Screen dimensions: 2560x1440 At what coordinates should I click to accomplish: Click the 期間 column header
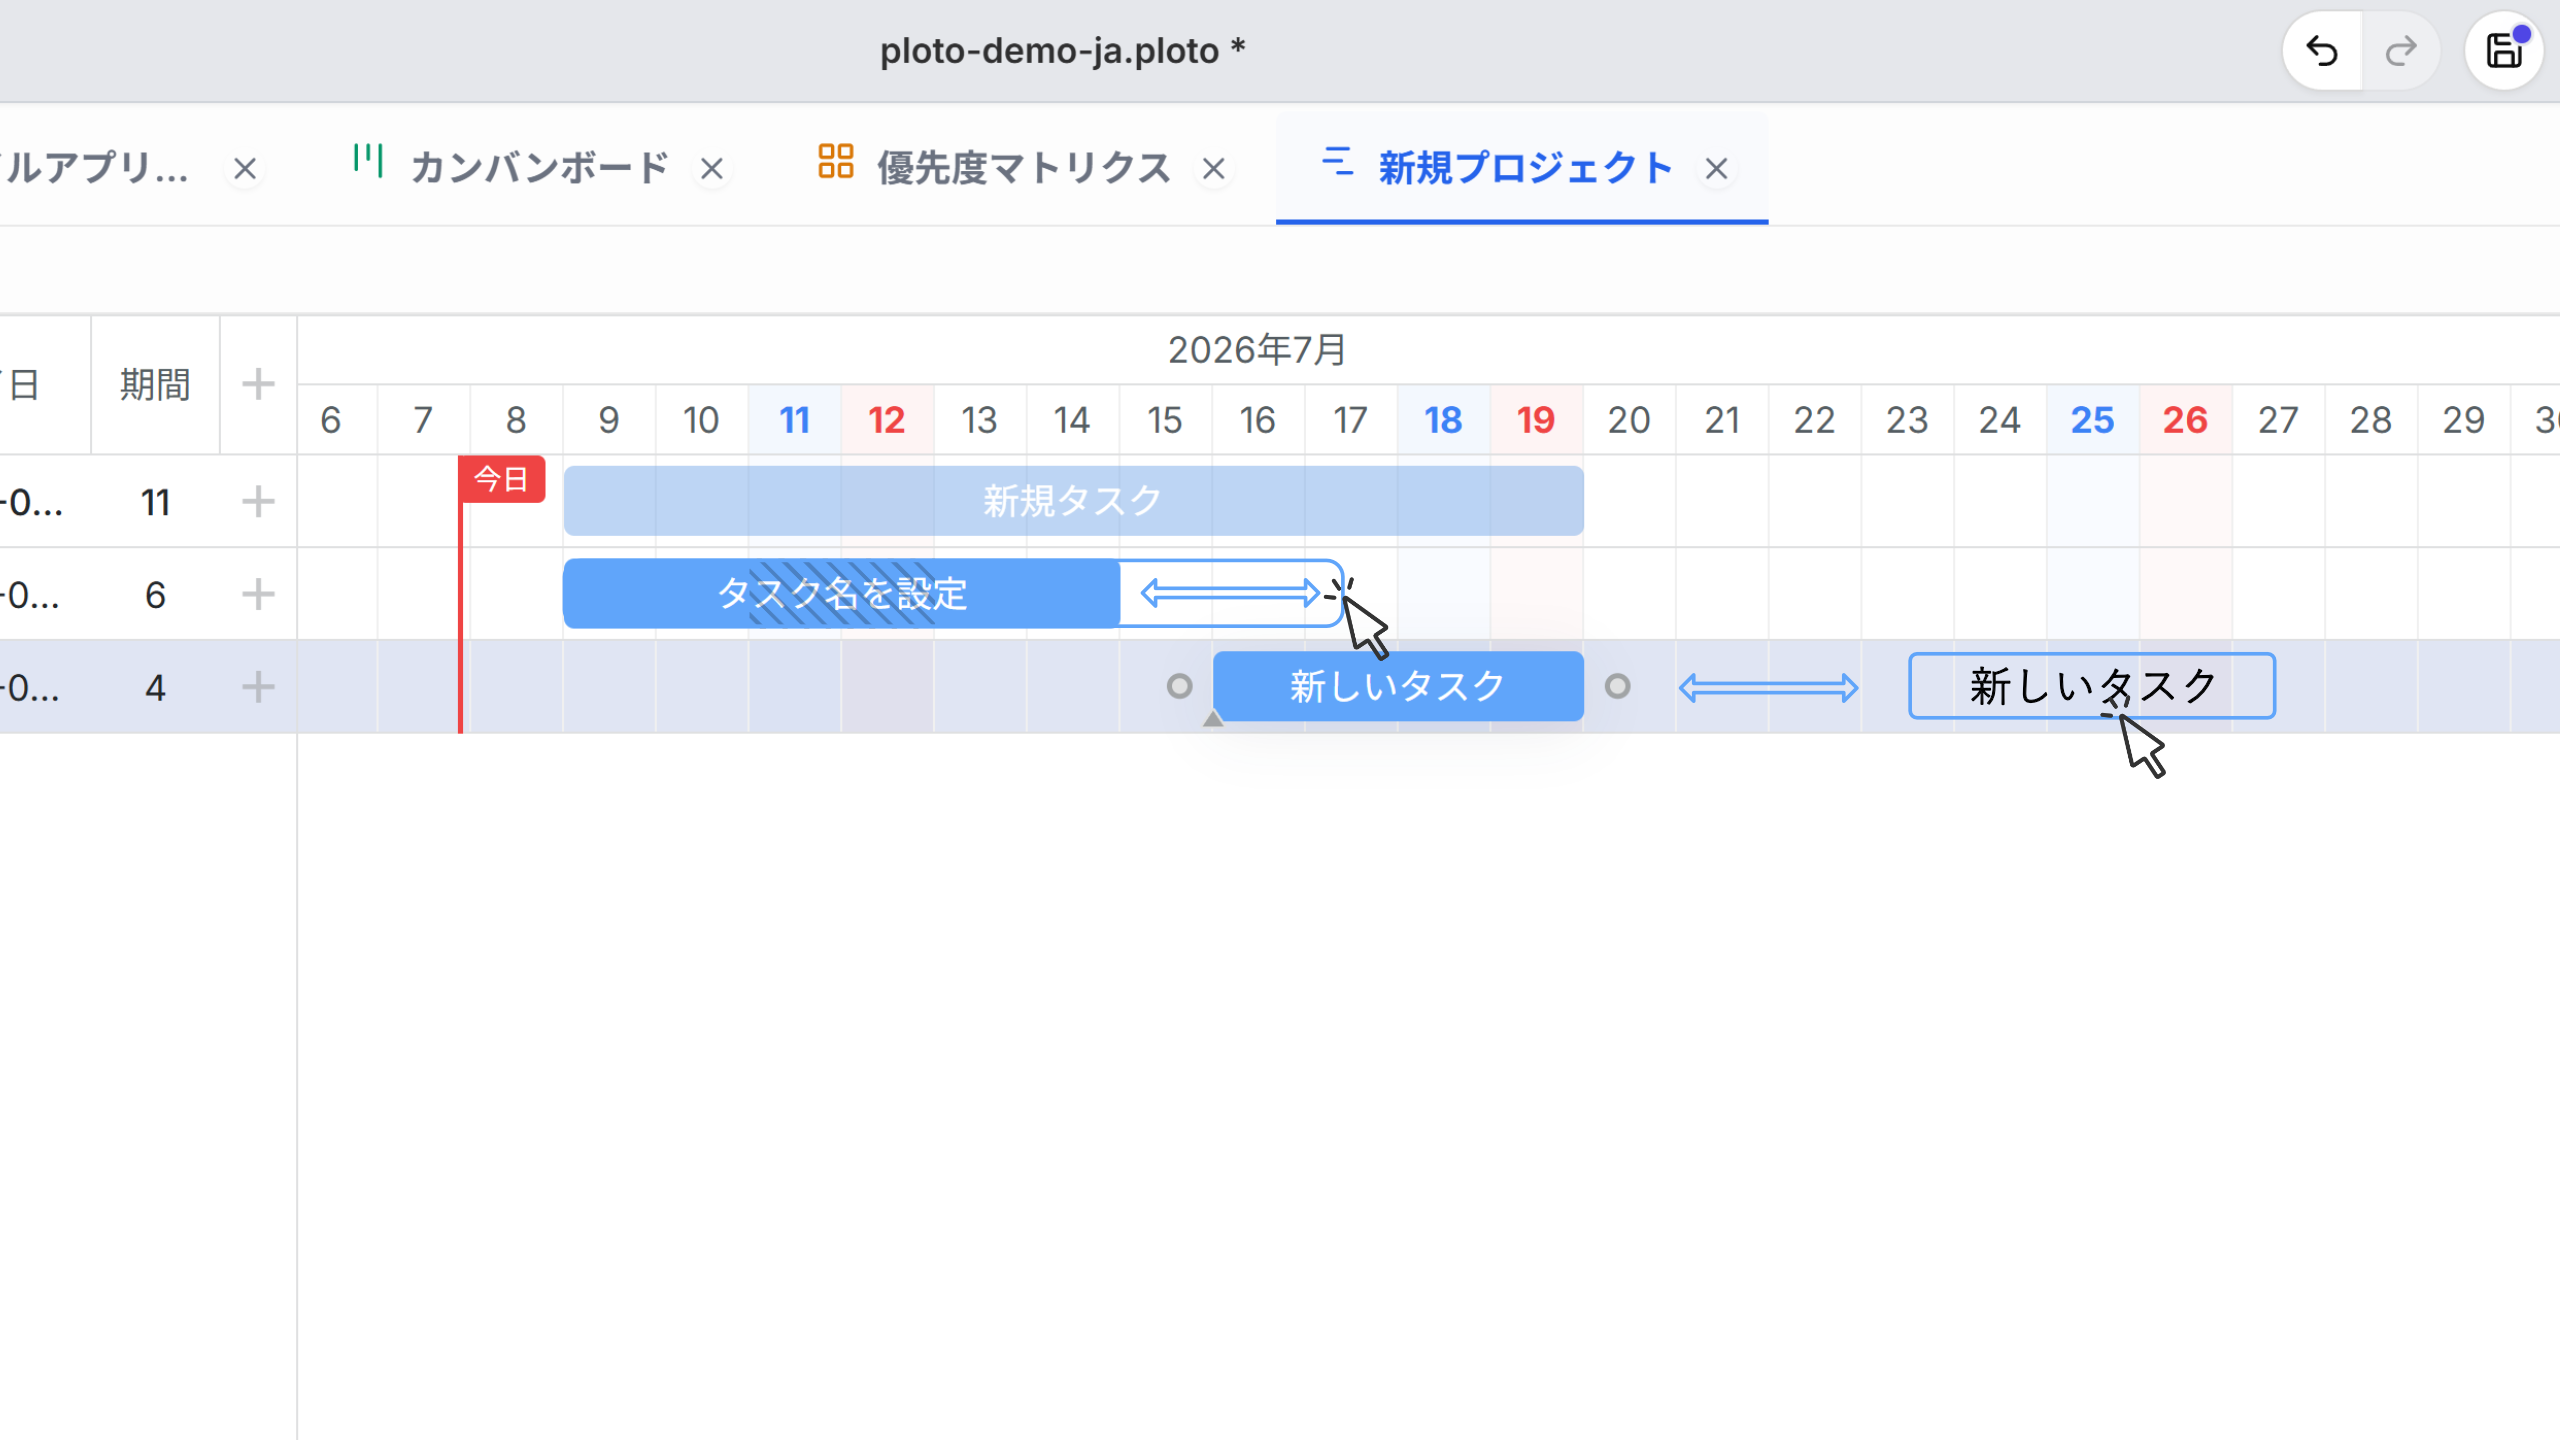[155, 385]
